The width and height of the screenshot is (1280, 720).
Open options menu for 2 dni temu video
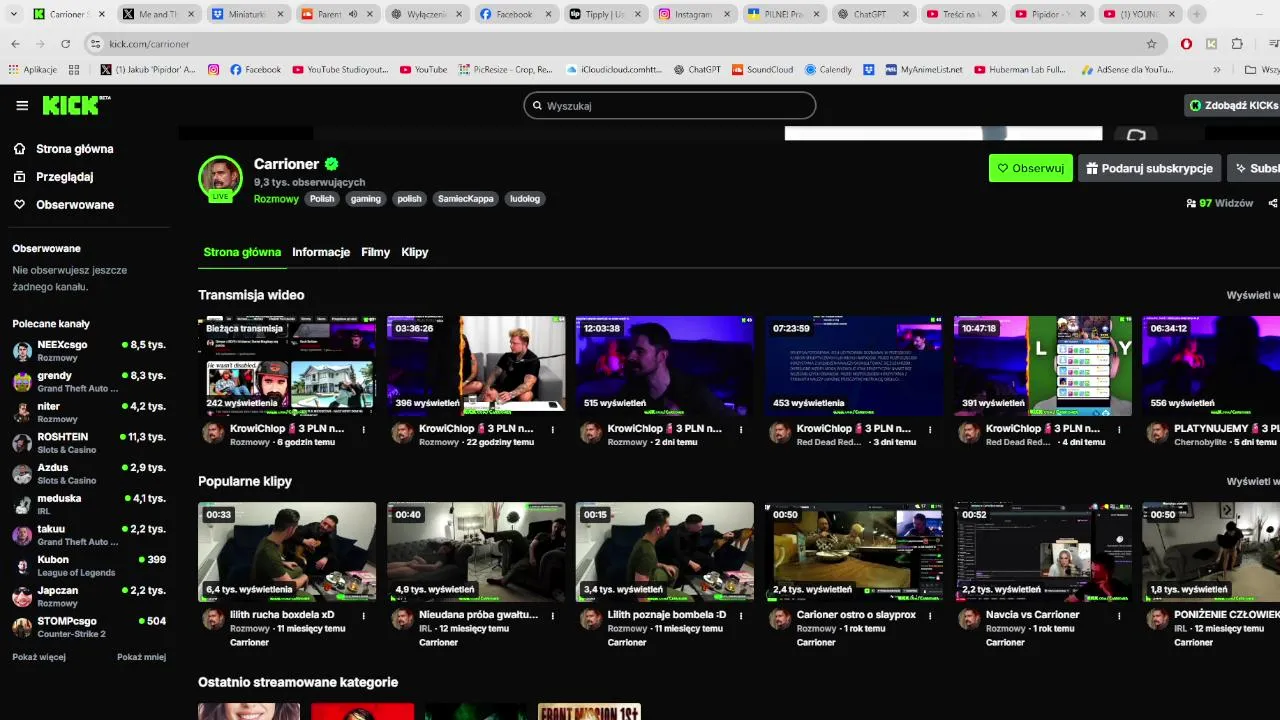[741, 430]
